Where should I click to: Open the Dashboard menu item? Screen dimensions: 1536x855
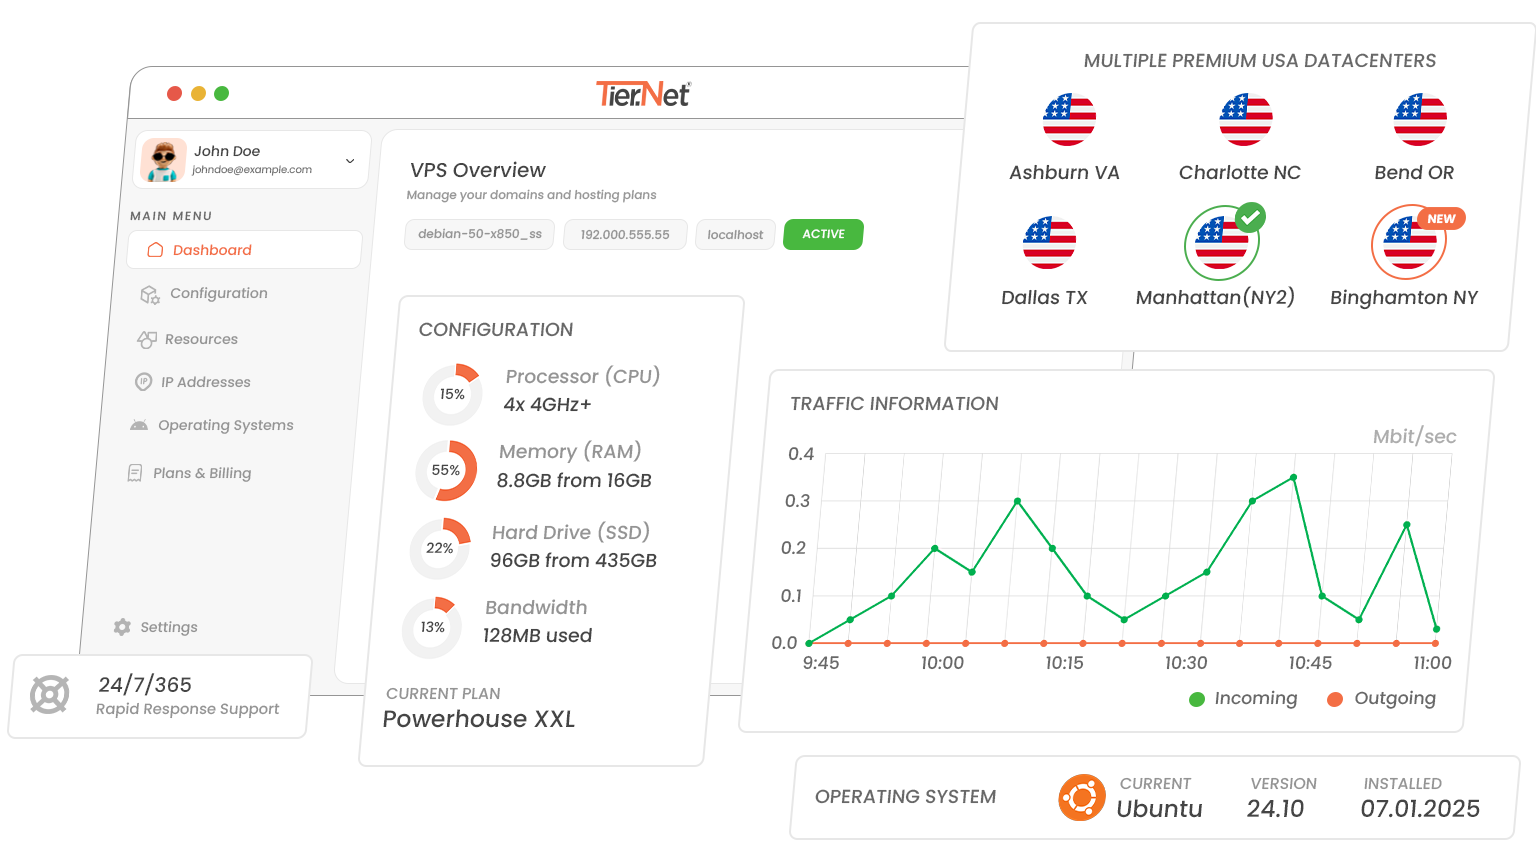(x=244, y=250)
